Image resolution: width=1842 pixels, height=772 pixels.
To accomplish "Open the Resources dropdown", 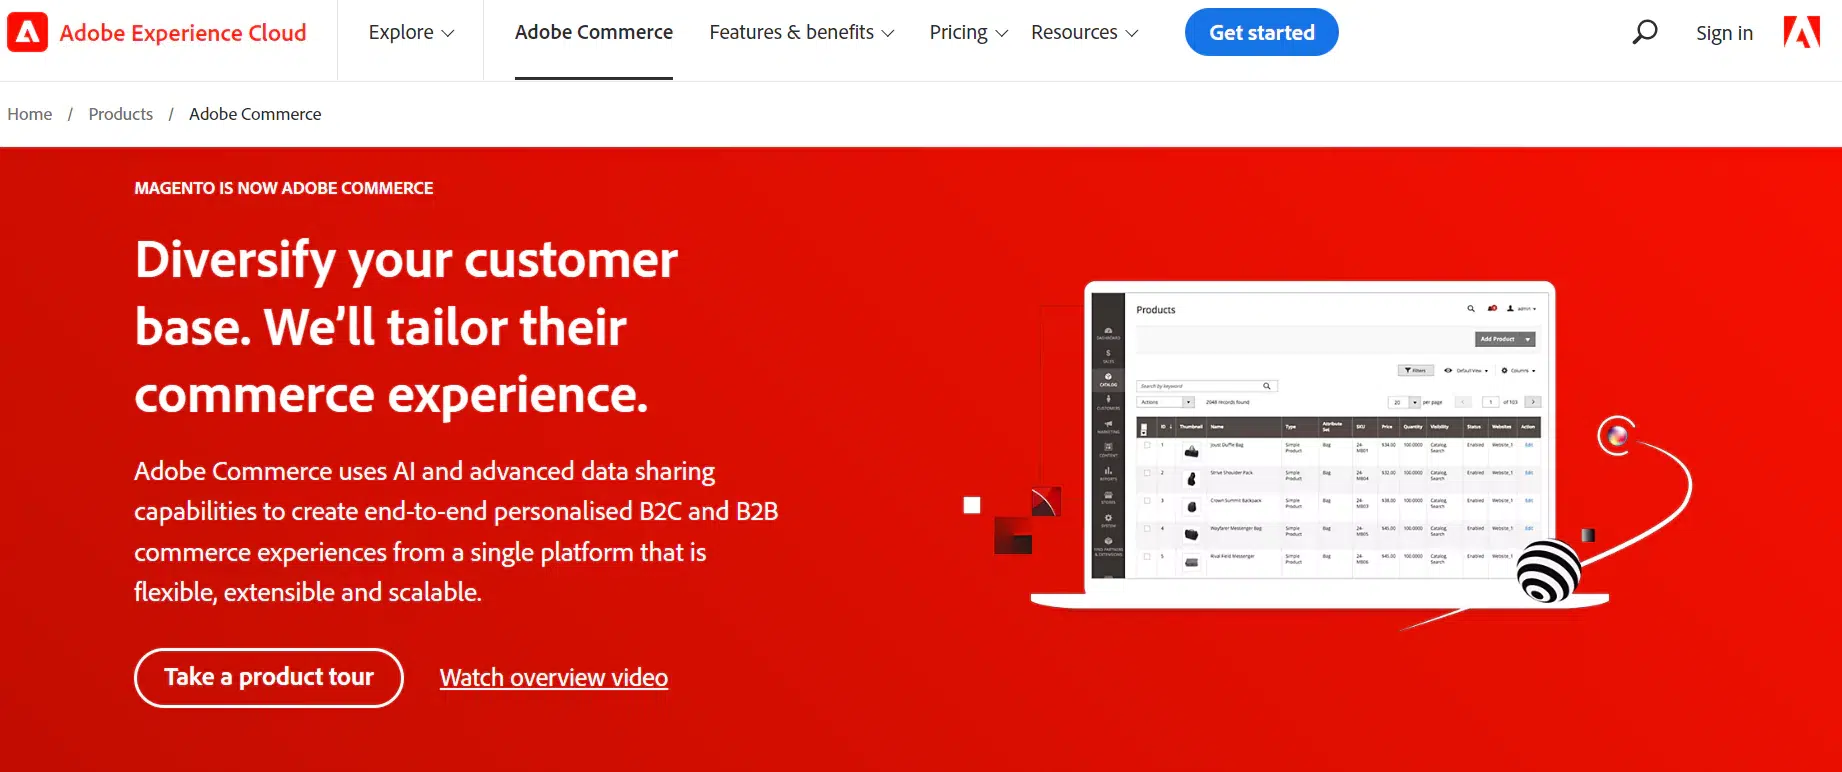I will pyautogui.click(x=1084, y=33).
